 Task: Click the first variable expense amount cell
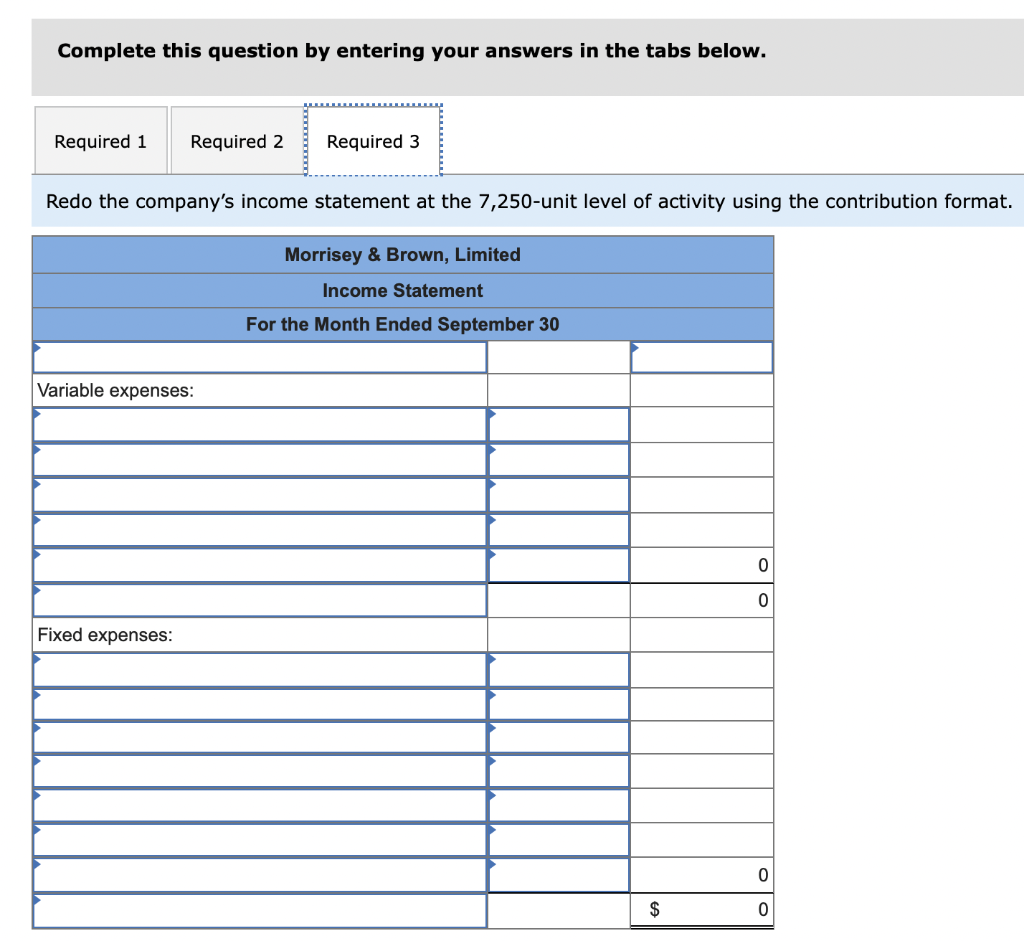tap(558, 424)
